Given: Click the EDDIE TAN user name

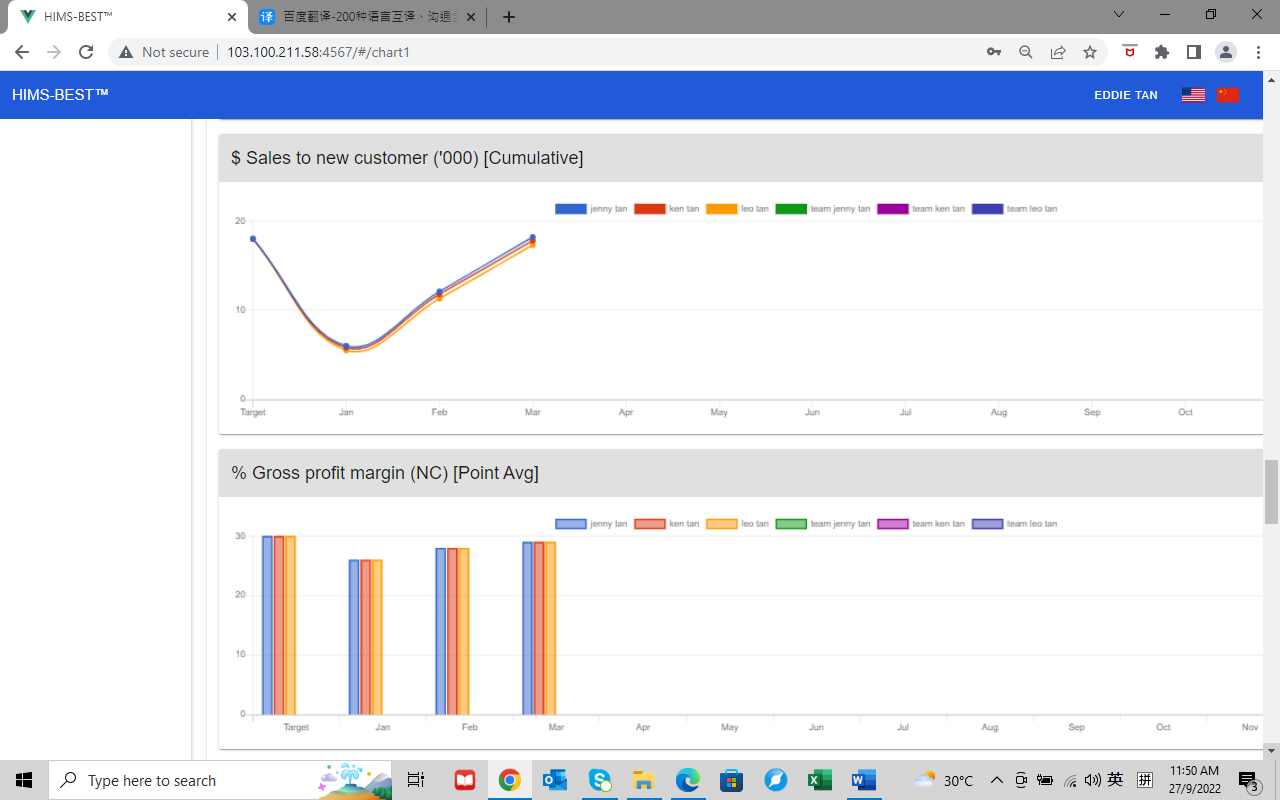Looking at the screenshot, I should click(1125, 95).
